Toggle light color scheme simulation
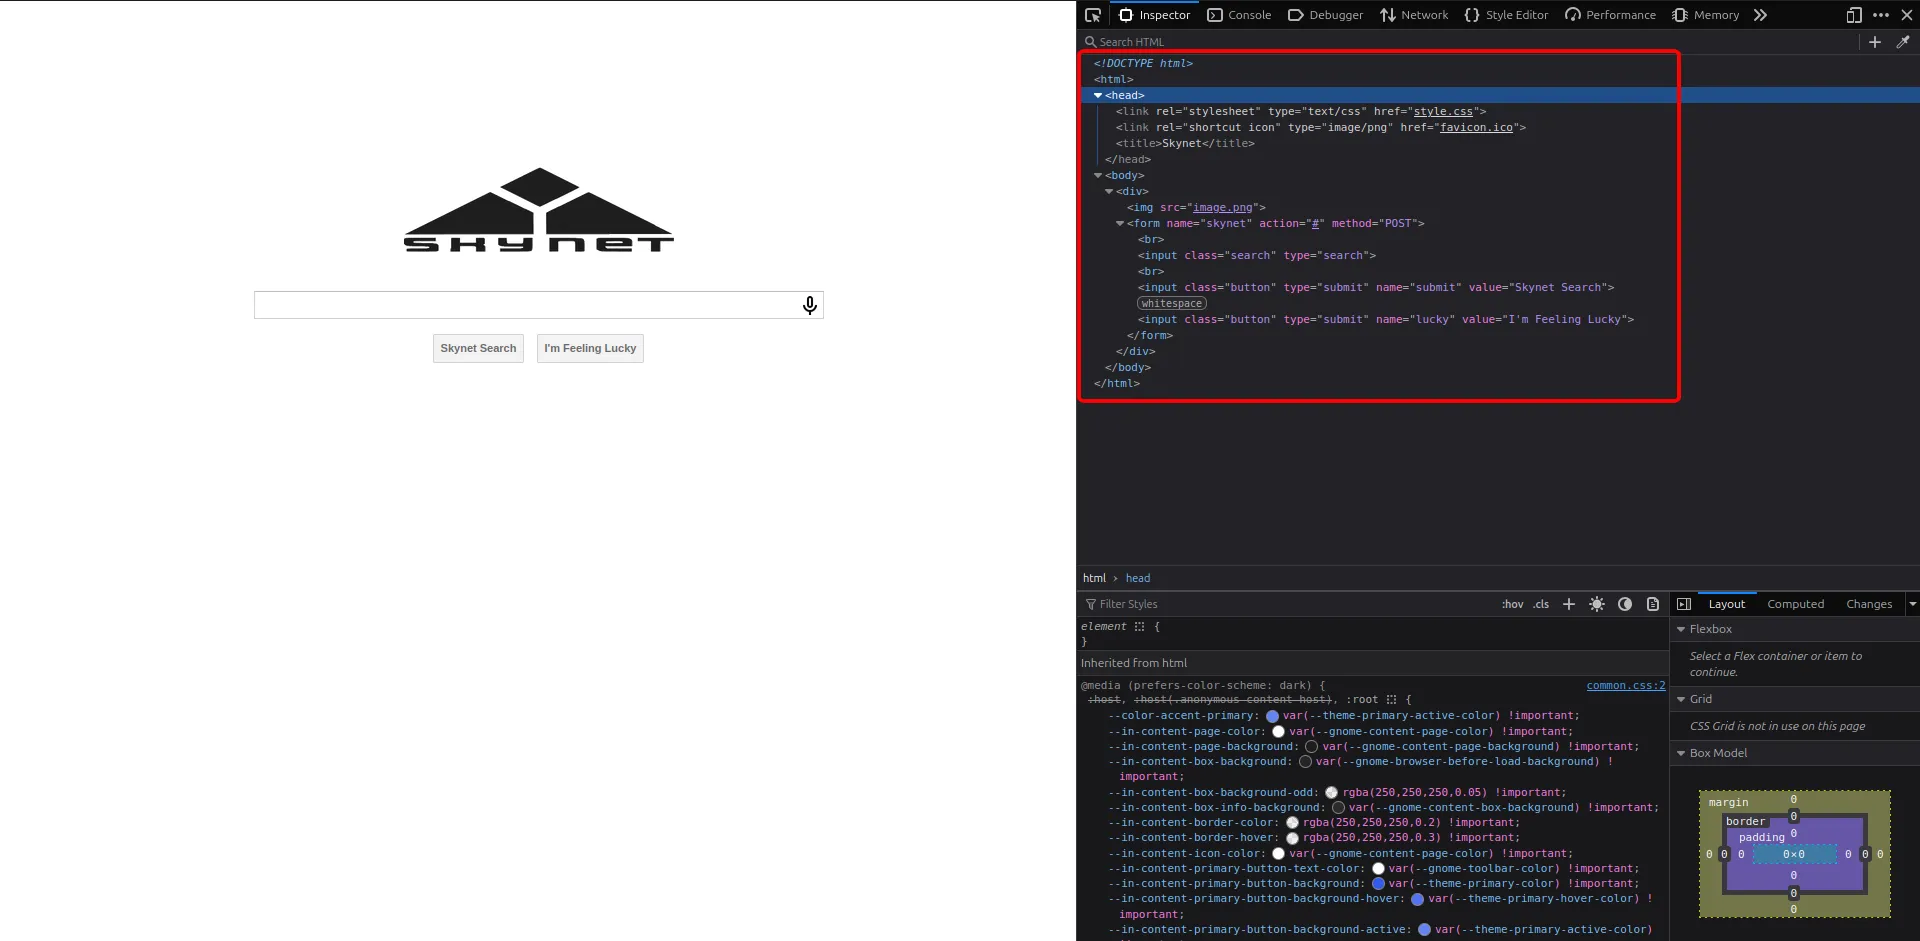The width and height of the screenshot is (1920, 941). 1597,604
